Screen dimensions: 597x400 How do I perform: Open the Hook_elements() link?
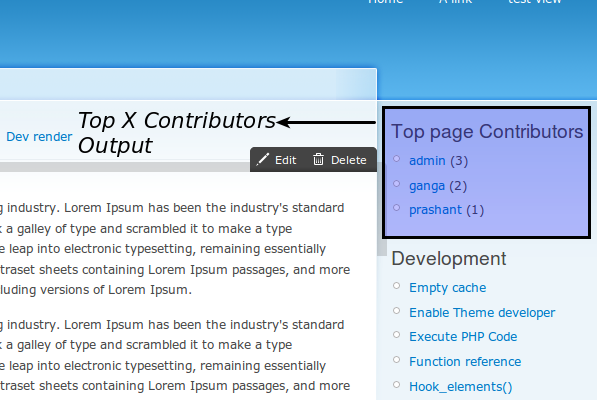point(461,387)
